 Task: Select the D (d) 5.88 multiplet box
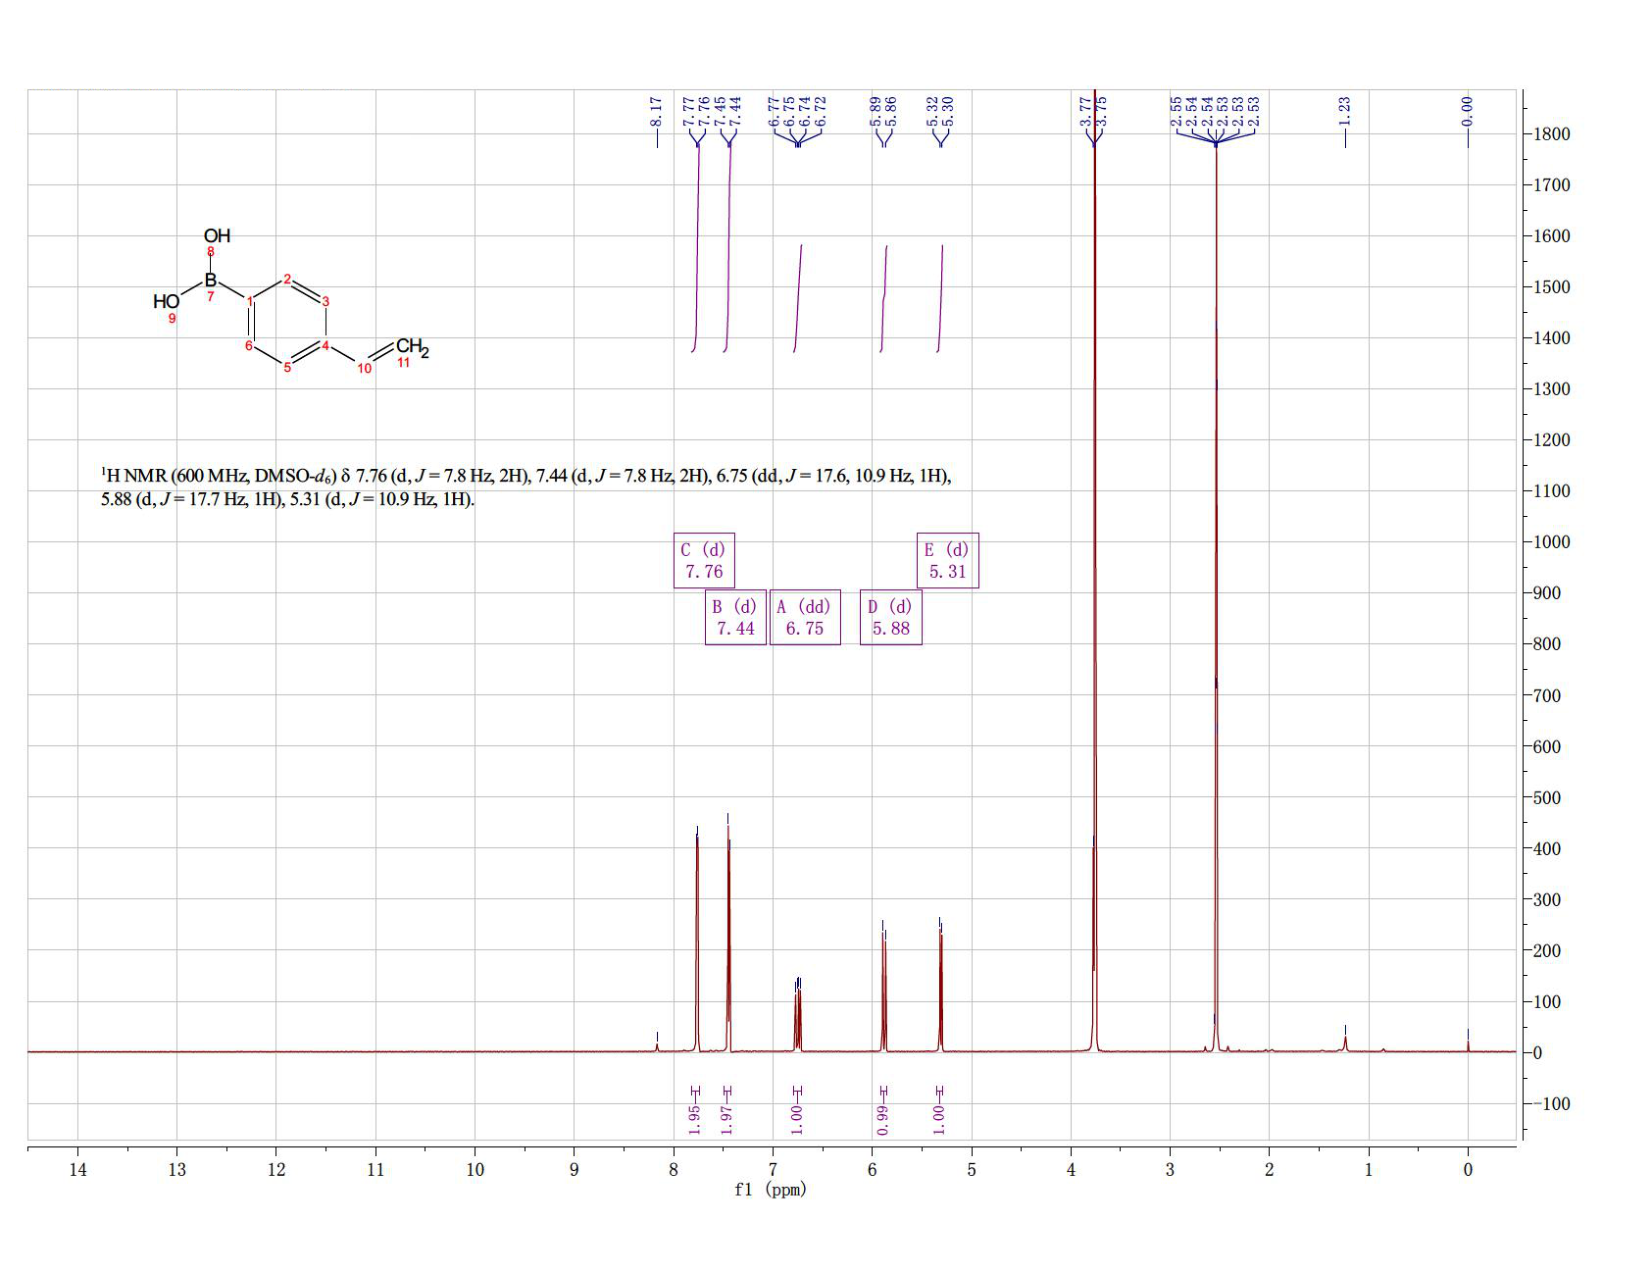[891, 617]
